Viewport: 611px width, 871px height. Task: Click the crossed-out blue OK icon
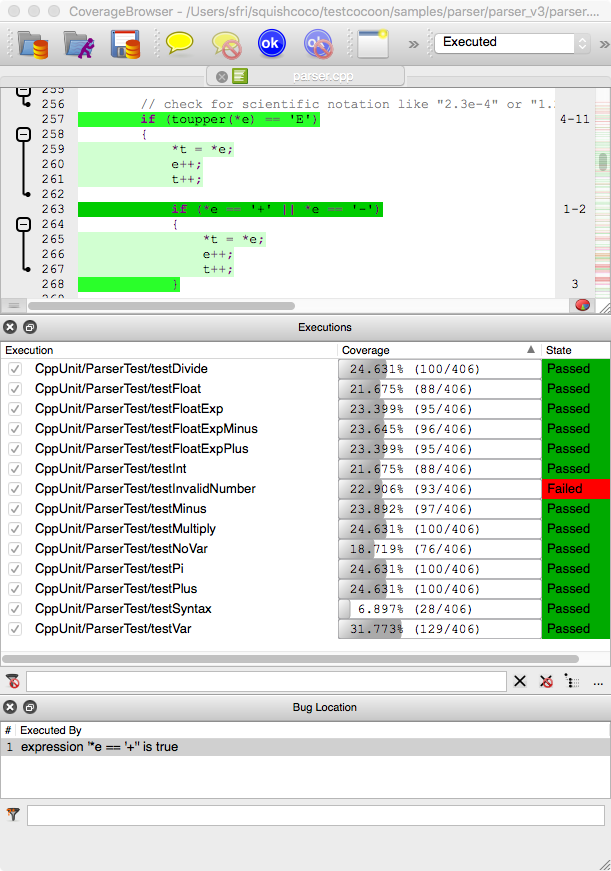click(x=318, y=43)
